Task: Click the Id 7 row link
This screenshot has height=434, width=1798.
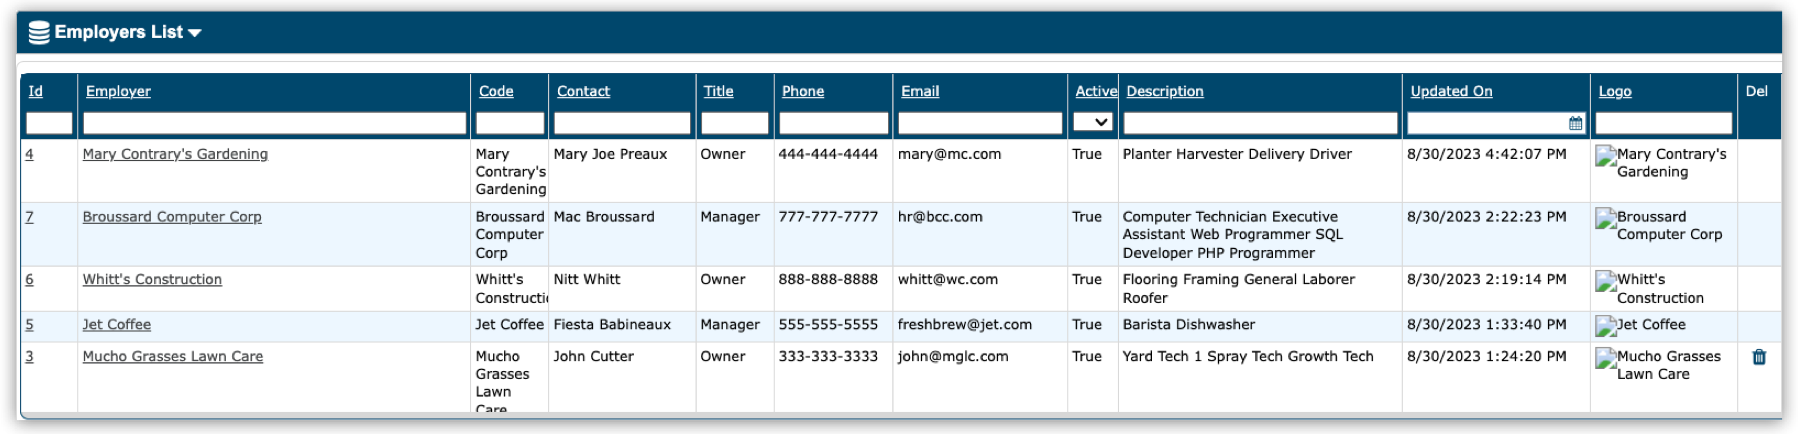Action: tap(29, 217)
